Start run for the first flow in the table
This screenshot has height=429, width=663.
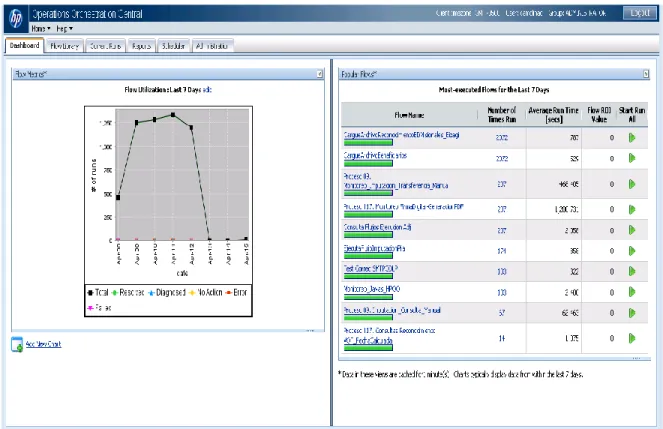pos(632,138)
